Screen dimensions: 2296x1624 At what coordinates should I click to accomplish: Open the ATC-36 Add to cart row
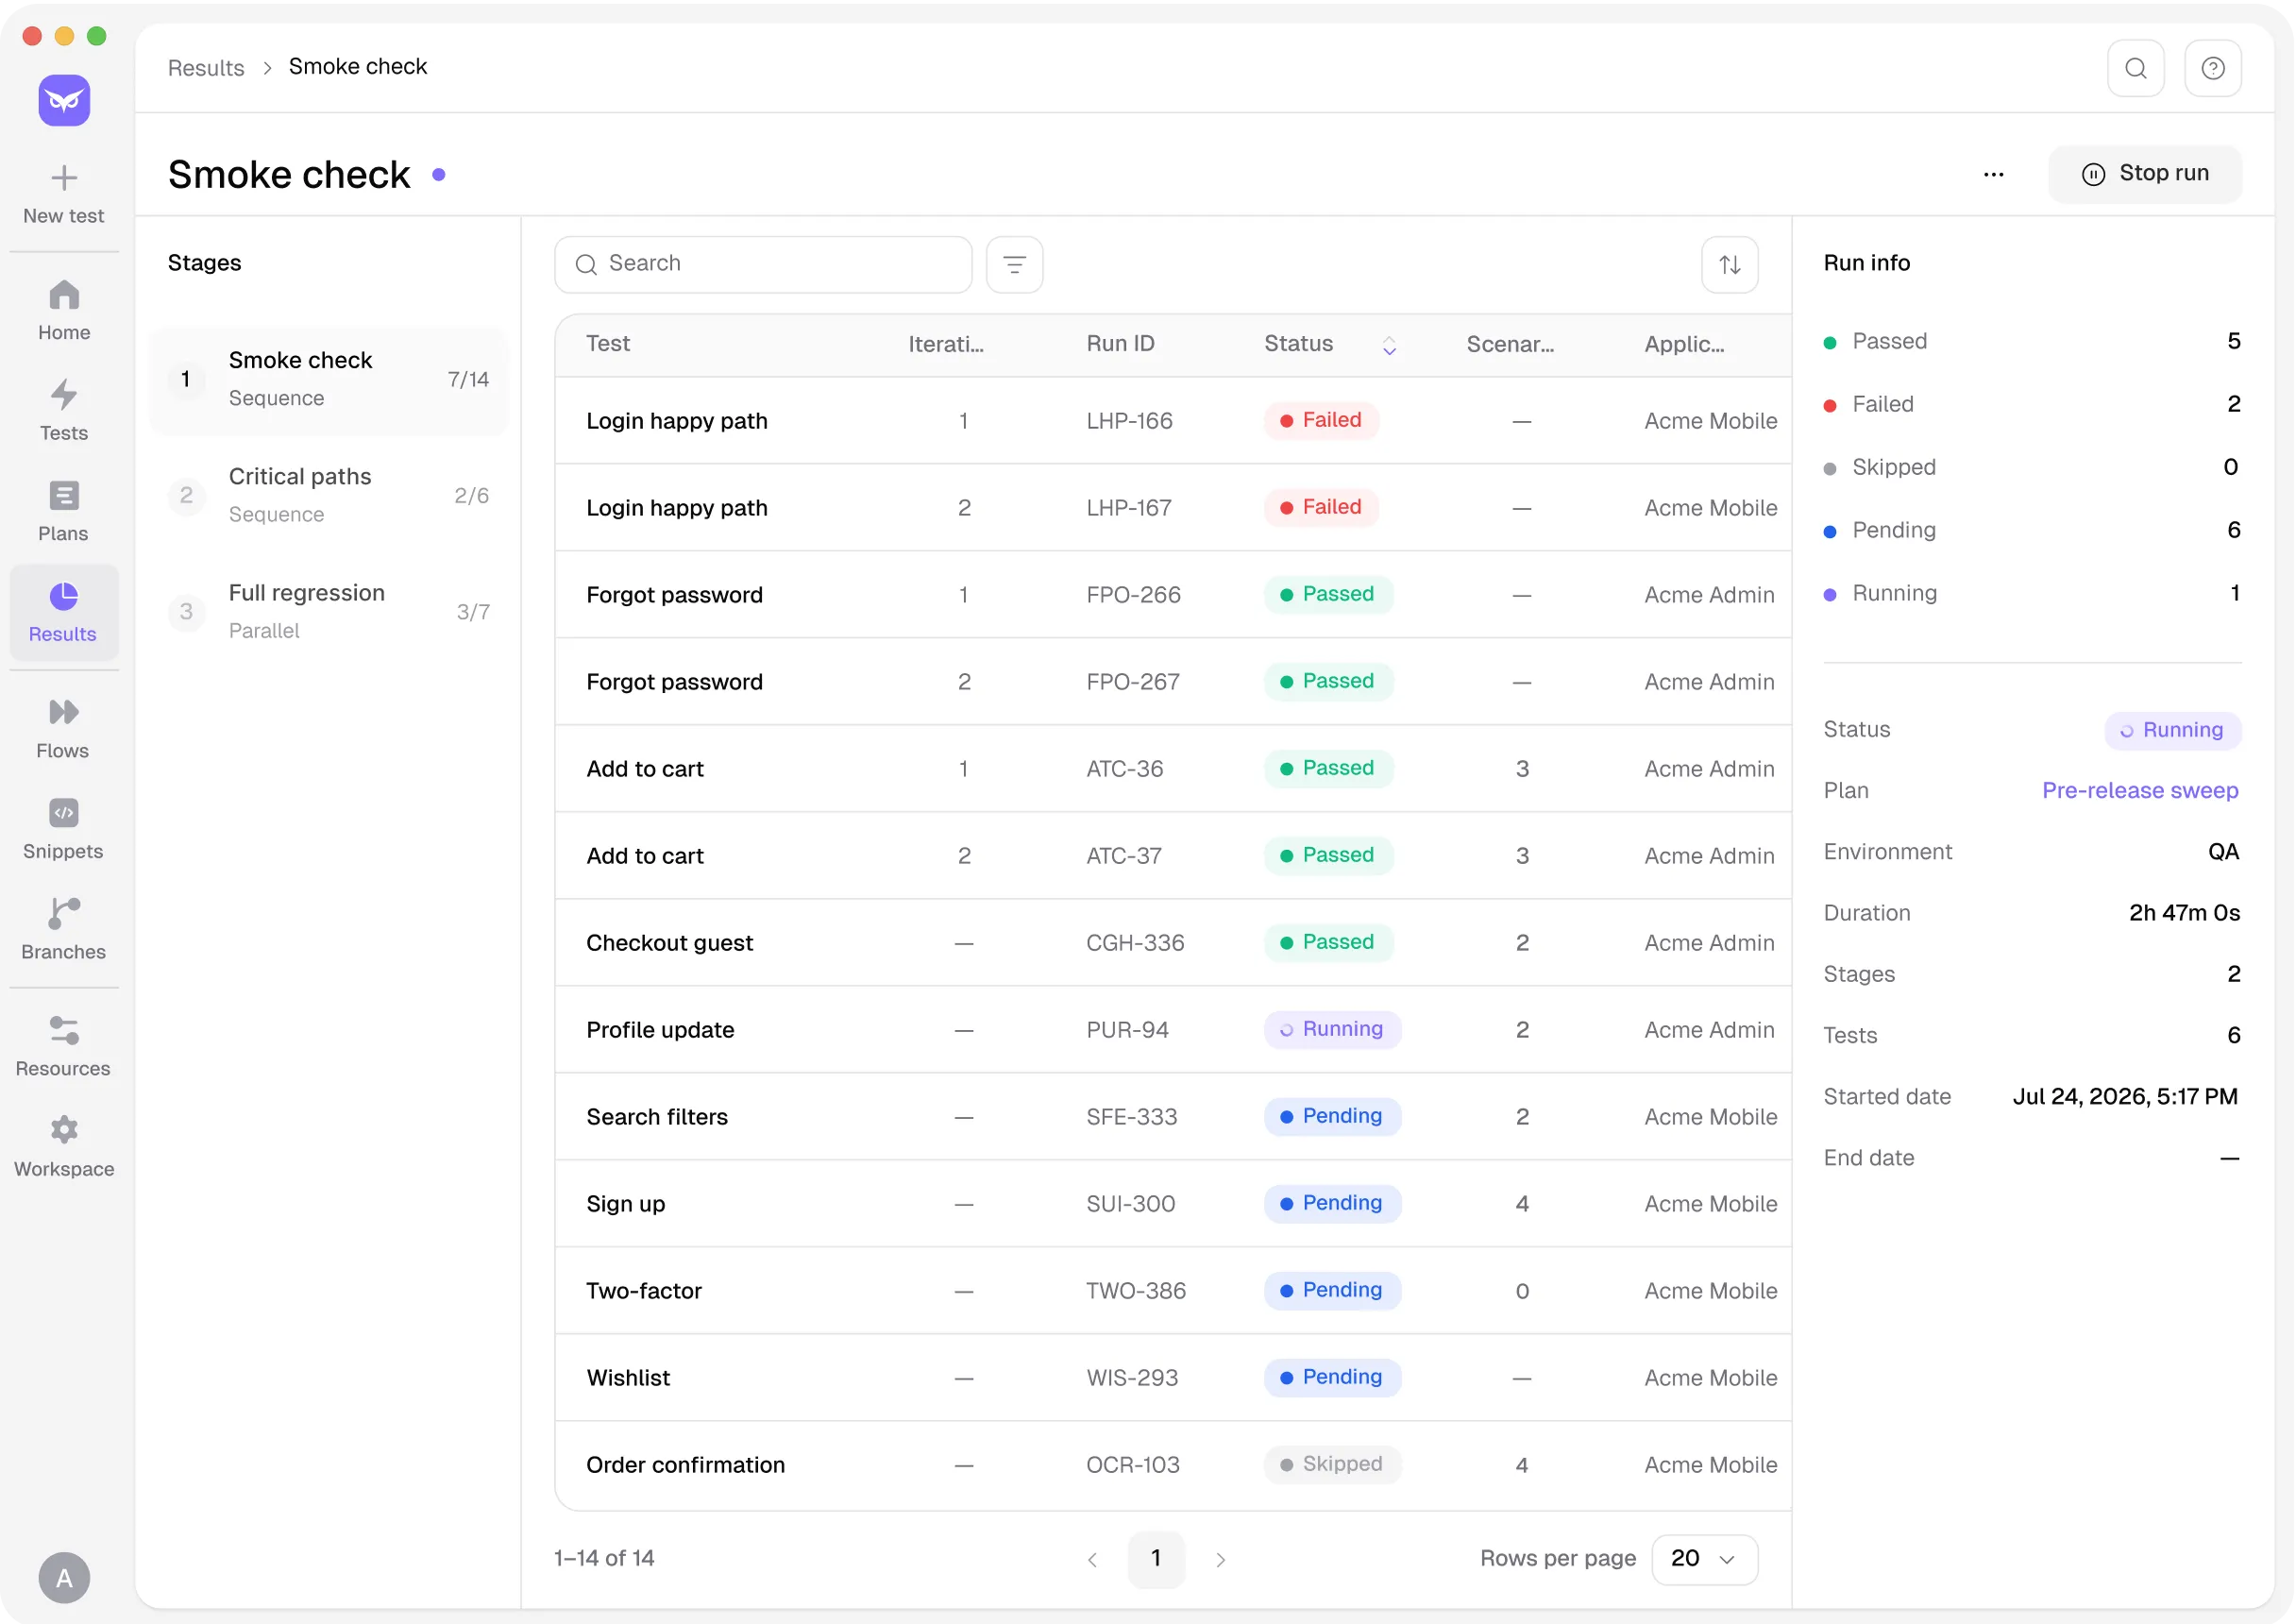[x=1173, y=768]
